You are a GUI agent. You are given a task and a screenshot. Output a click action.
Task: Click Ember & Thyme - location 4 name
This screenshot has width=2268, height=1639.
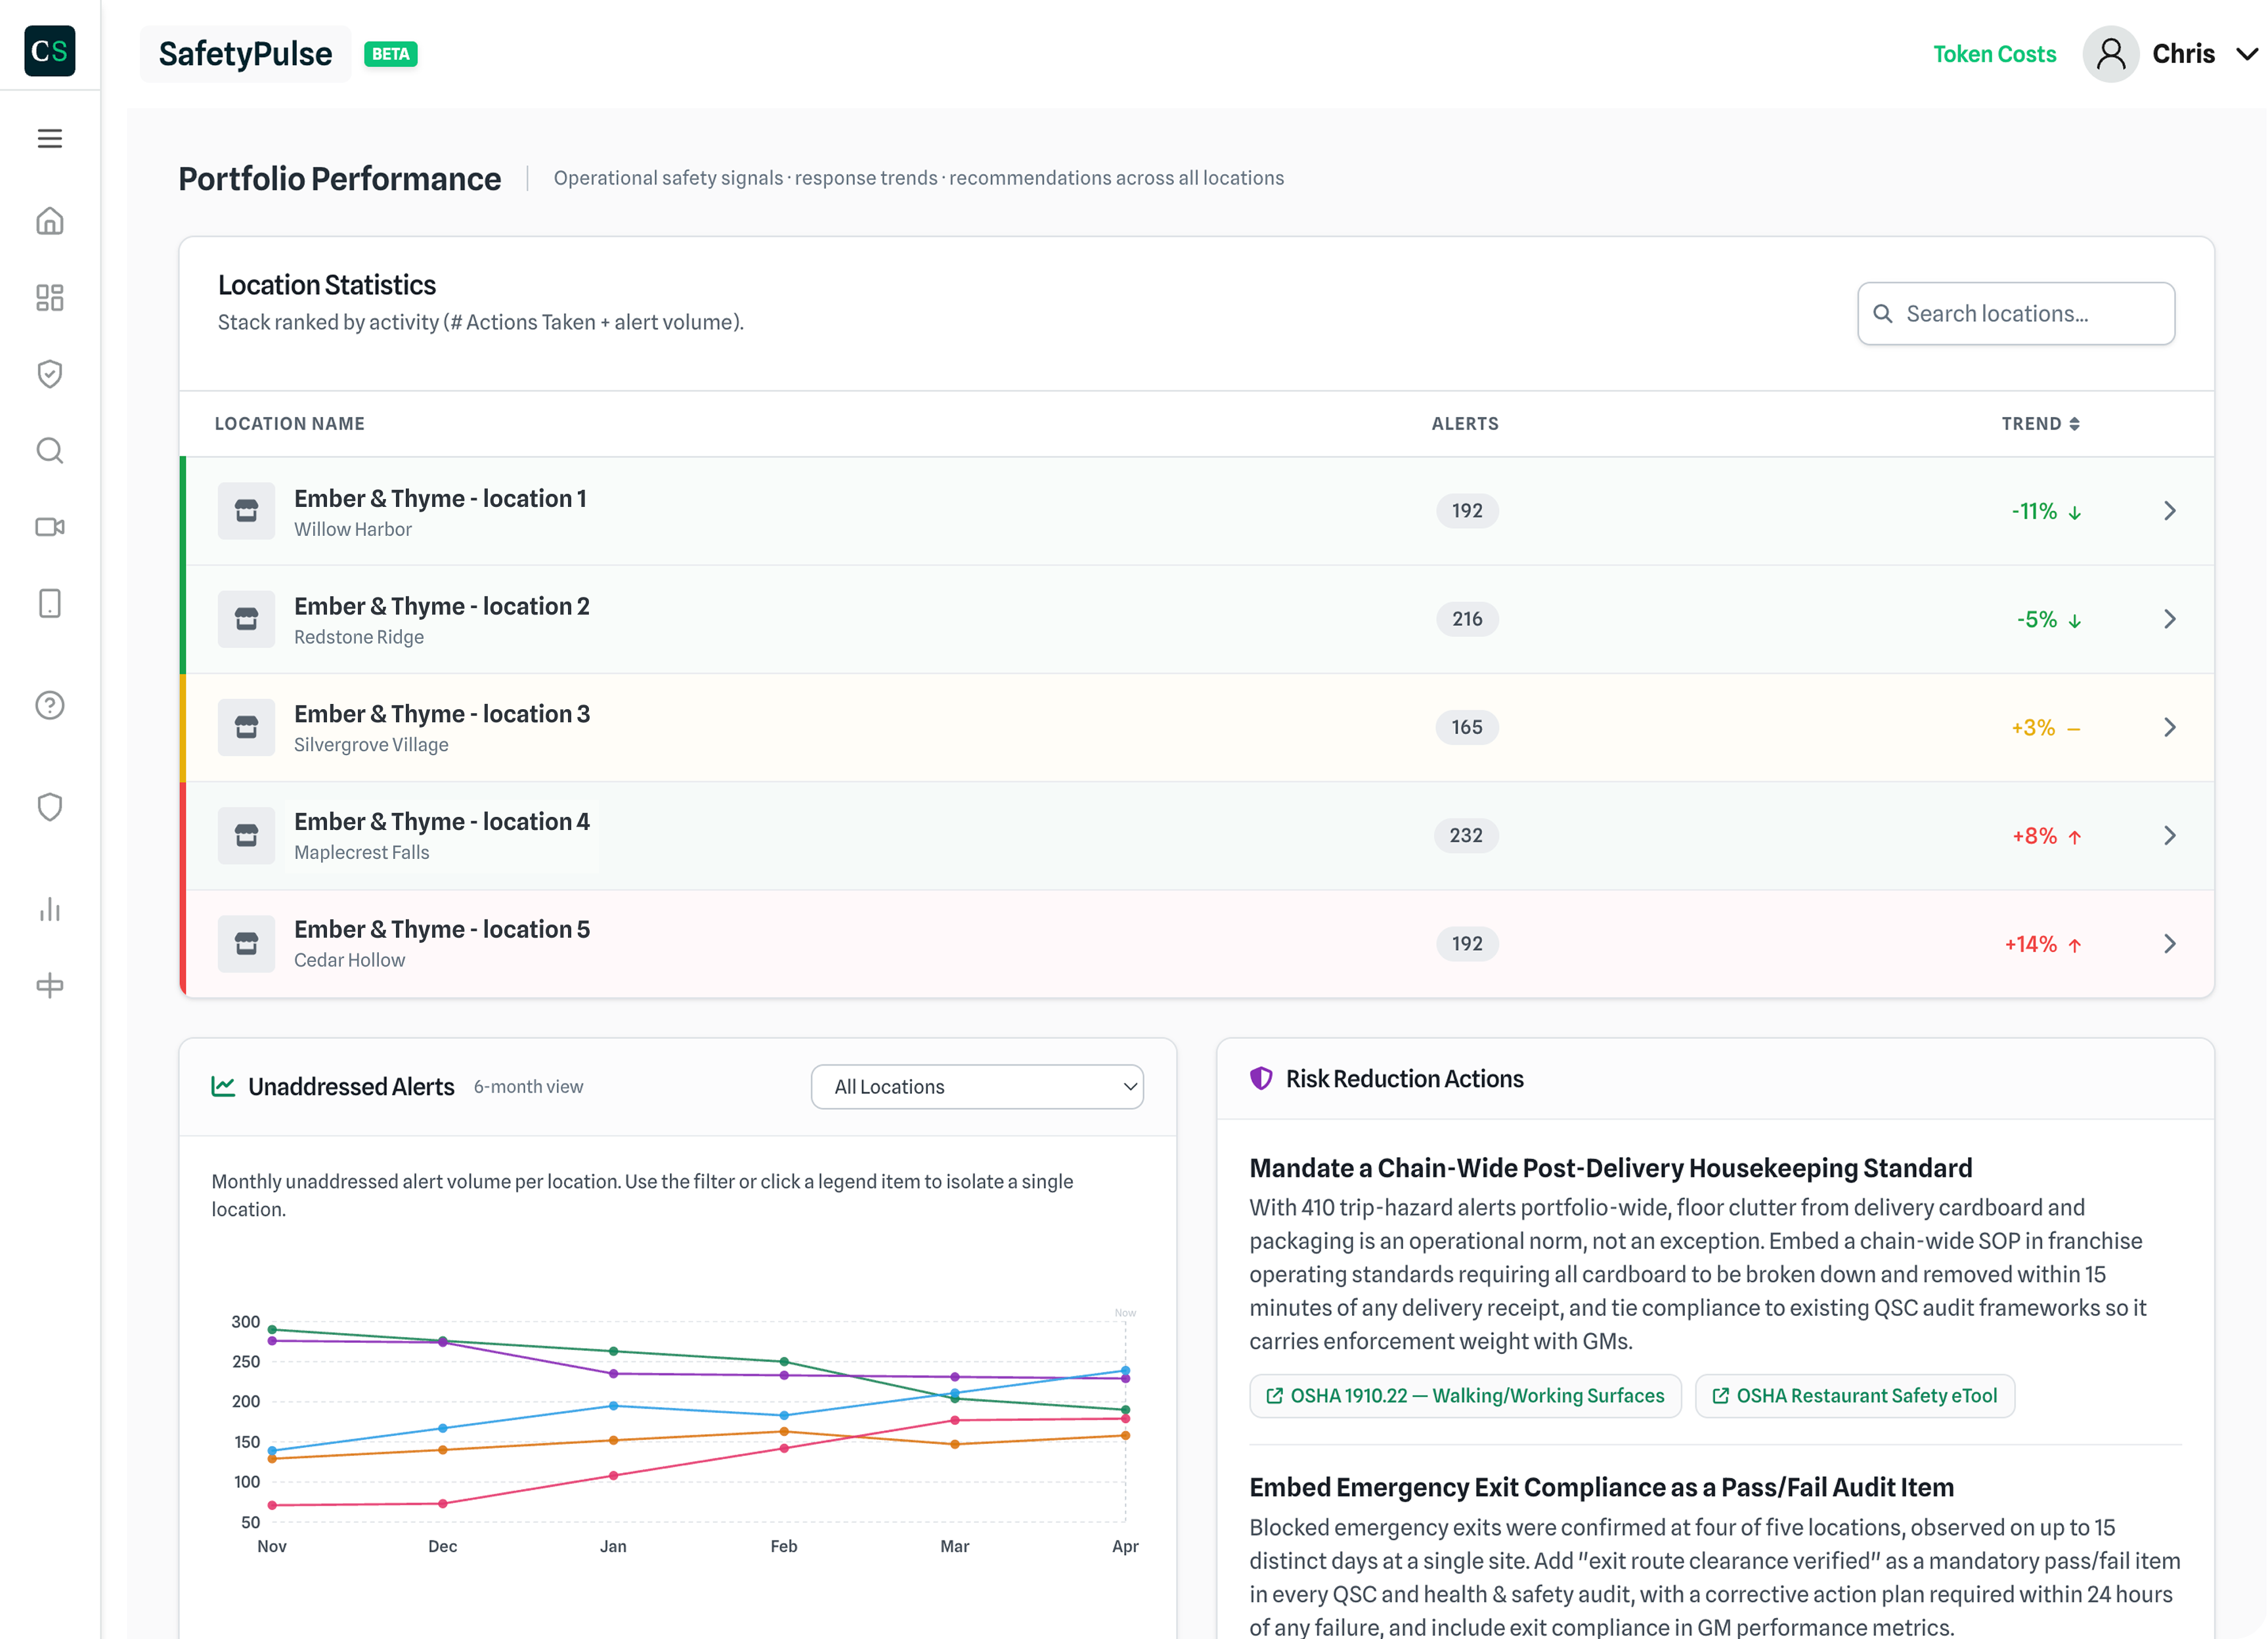(442, 821)
